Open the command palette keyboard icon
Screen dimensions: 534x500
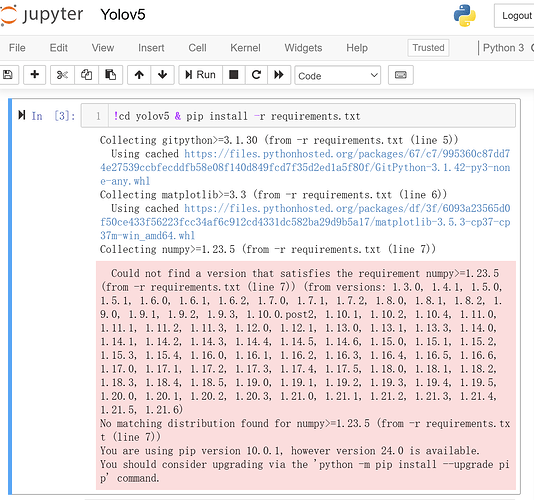coord(401,75)
